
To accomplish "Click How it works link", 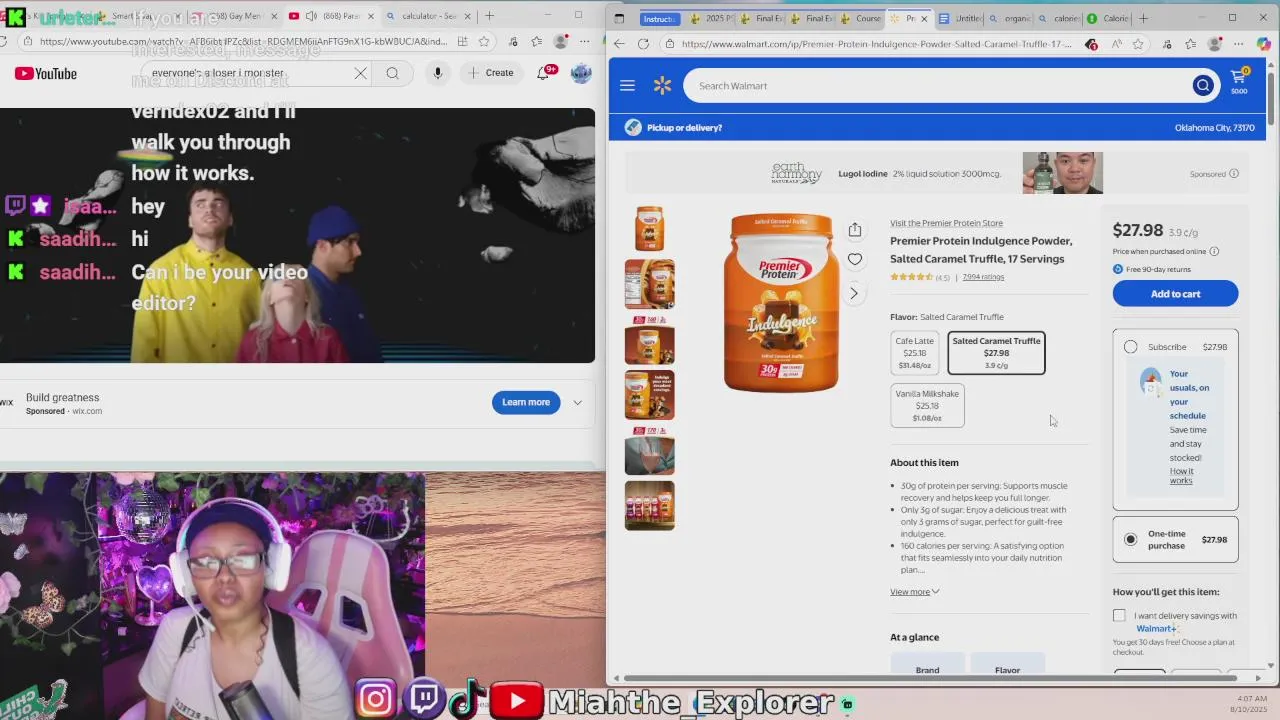I will coord(1181,476).
